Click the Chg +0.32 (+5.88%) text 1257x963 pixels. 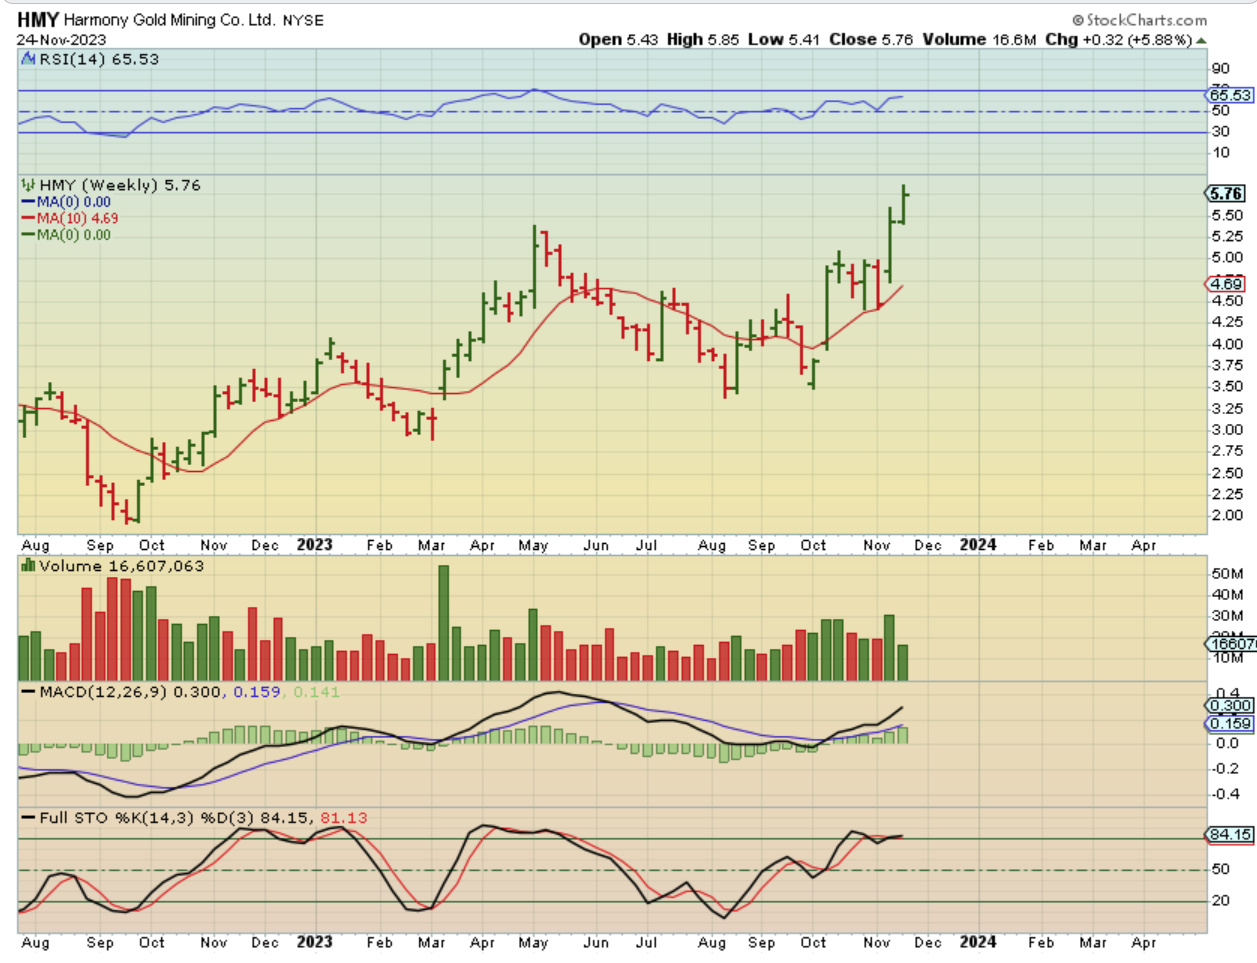[1117, 40]
